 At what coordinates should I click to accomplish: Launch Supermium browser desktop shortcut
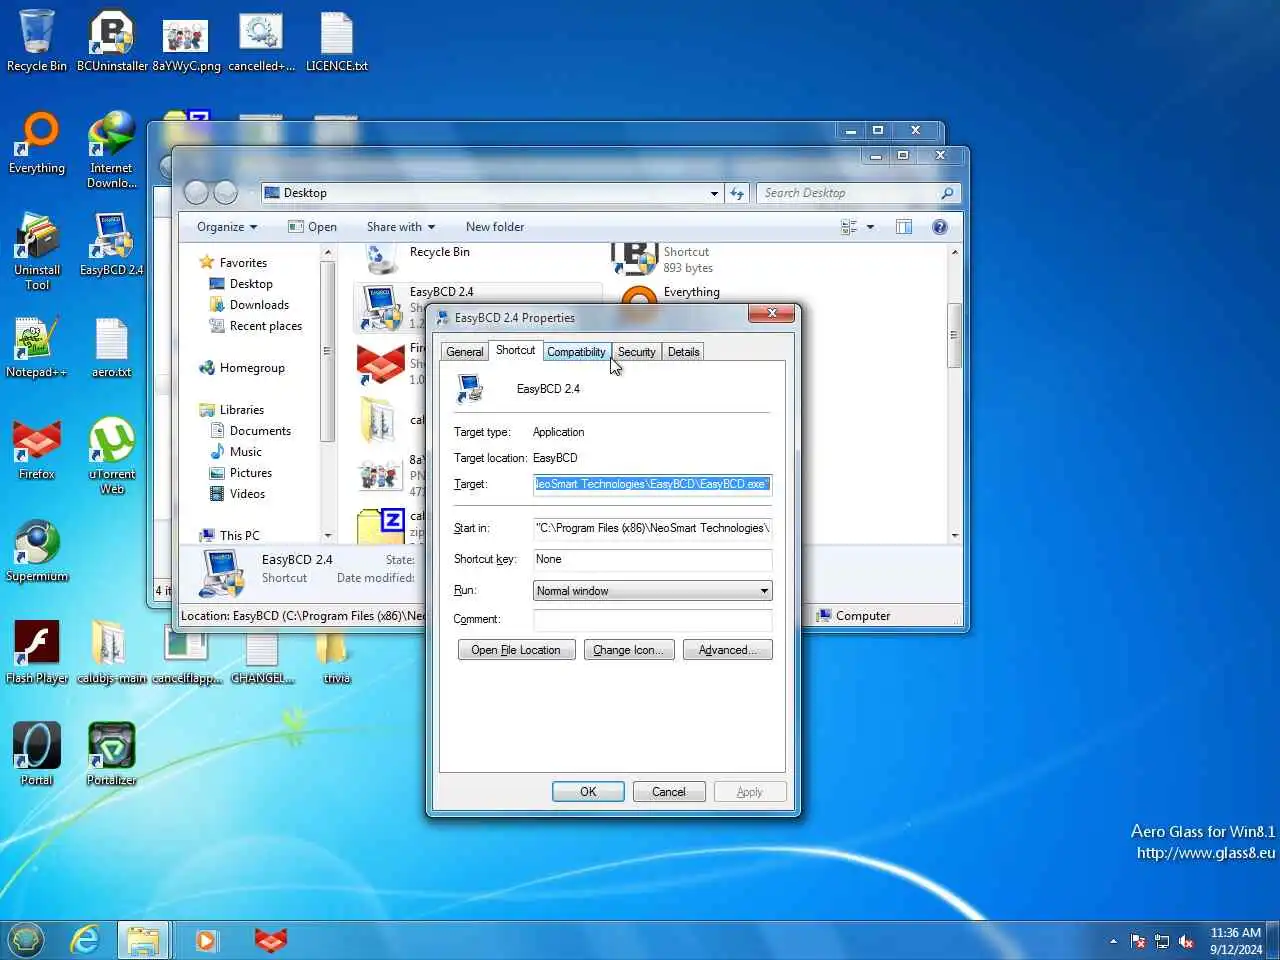coord(37,550)
